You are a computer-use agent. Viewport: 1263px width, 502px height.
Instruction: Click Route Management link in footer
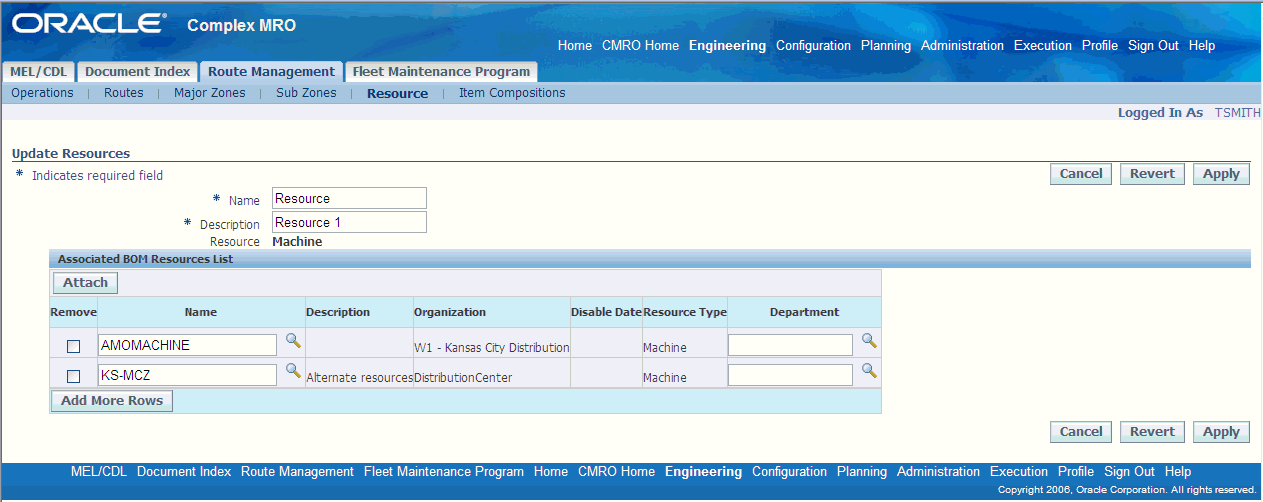pos(297,472)
